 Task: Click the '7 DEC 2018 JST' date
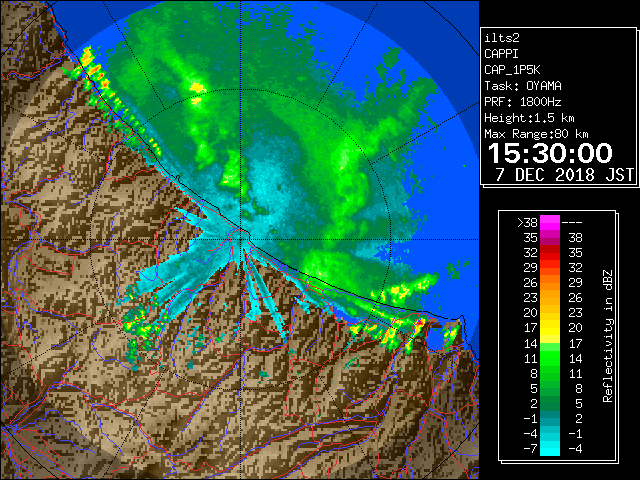point(565,175)
